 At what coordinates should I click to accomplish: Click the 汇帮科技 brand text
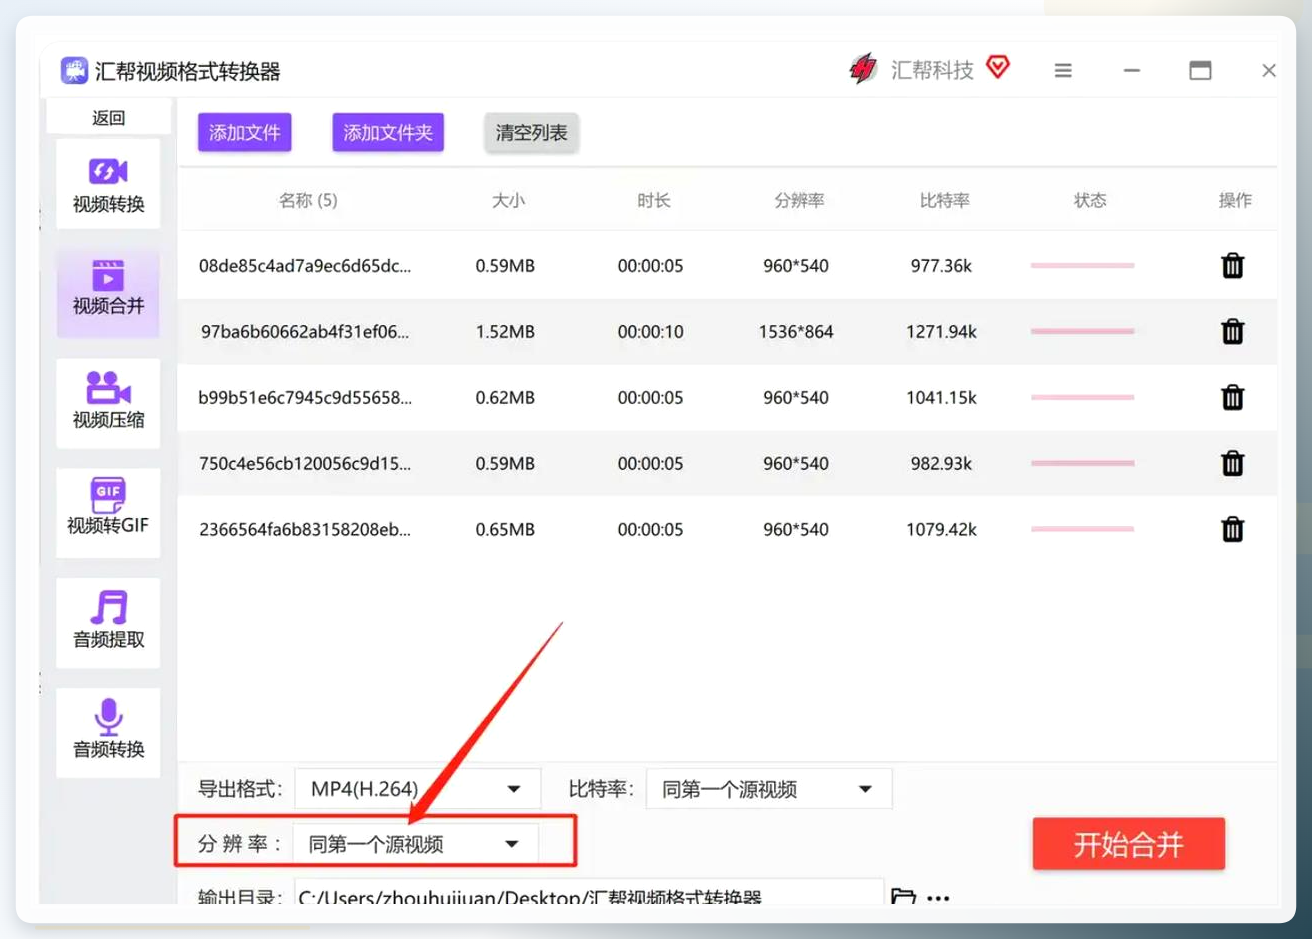coord(932,70)
